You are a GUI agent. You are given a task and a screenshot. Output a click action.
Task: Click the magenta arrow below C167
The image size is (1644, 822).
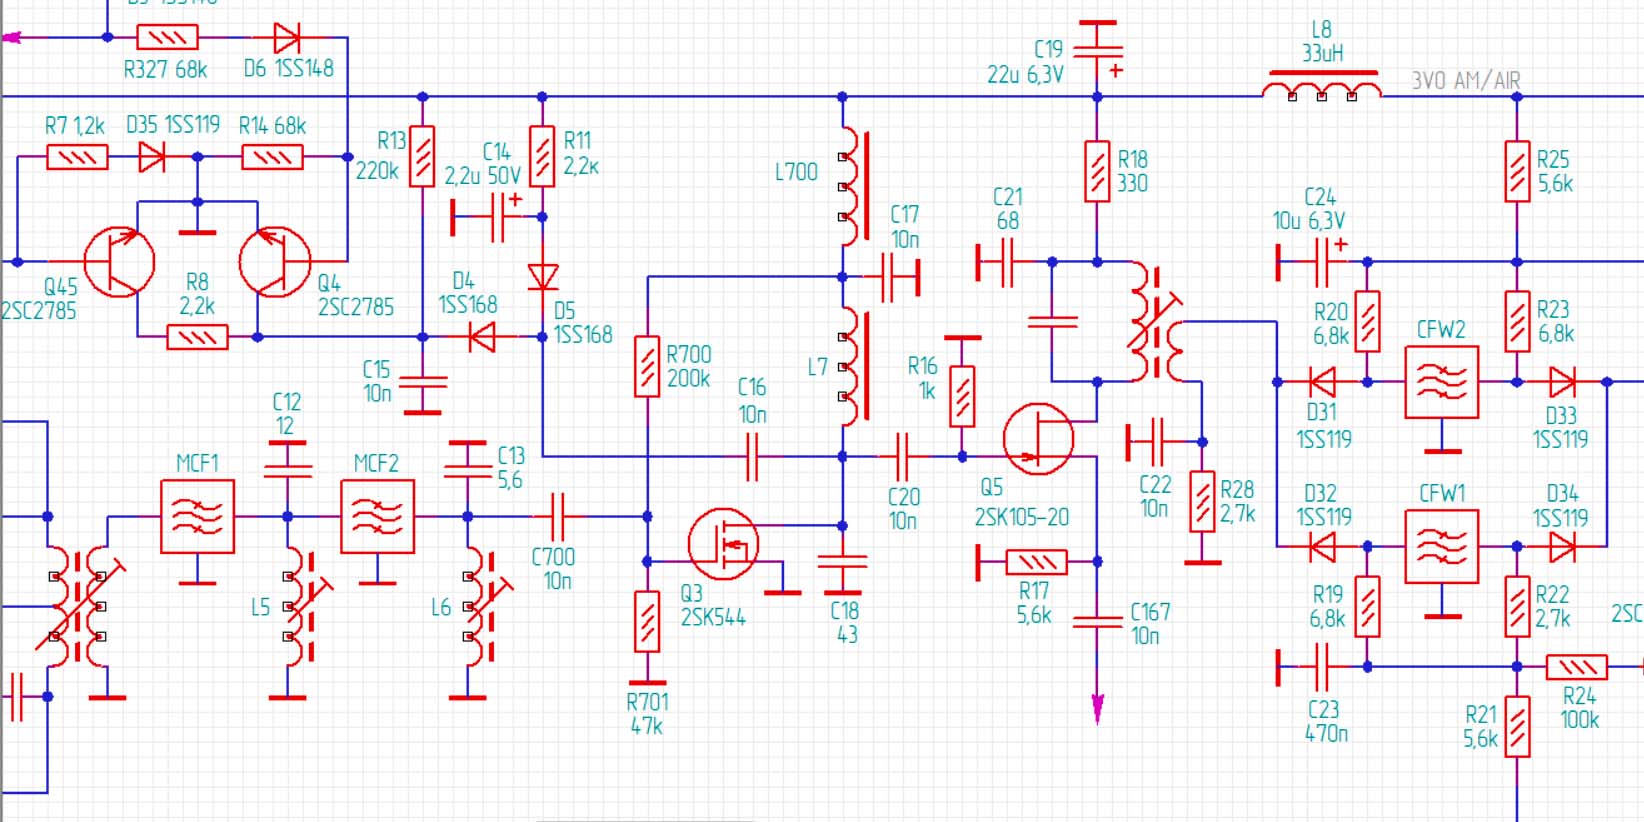1097,708
